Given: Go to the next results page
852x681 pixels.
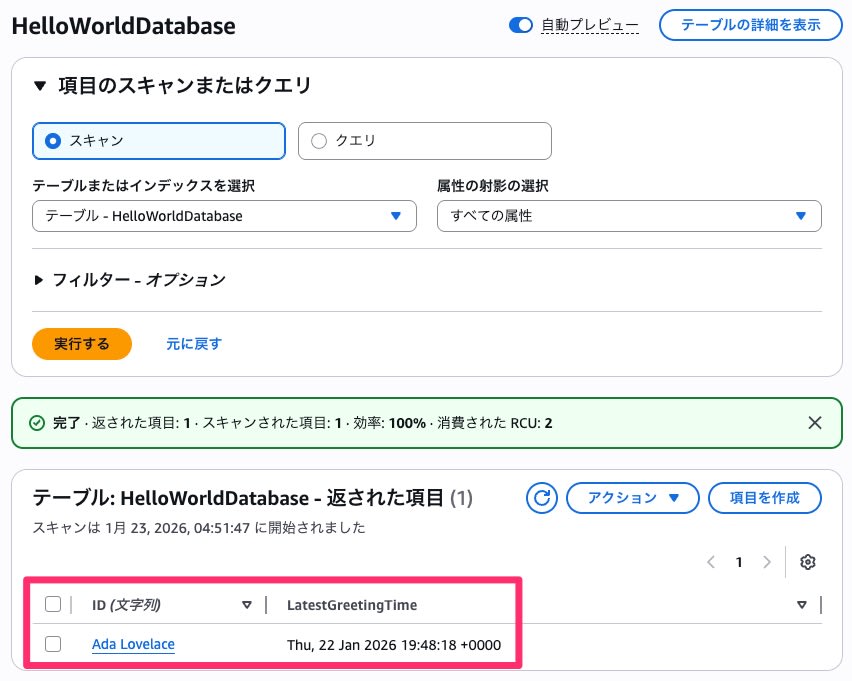Looking at the screenshot, I should coord(765,562).
